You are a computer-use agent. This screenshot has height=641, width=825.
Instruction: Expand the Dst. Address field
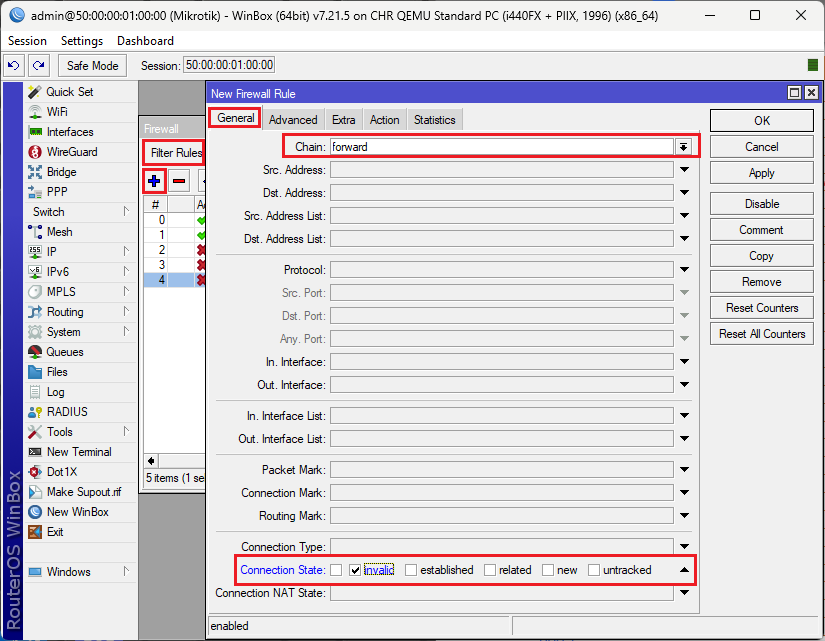coord(685,193)
